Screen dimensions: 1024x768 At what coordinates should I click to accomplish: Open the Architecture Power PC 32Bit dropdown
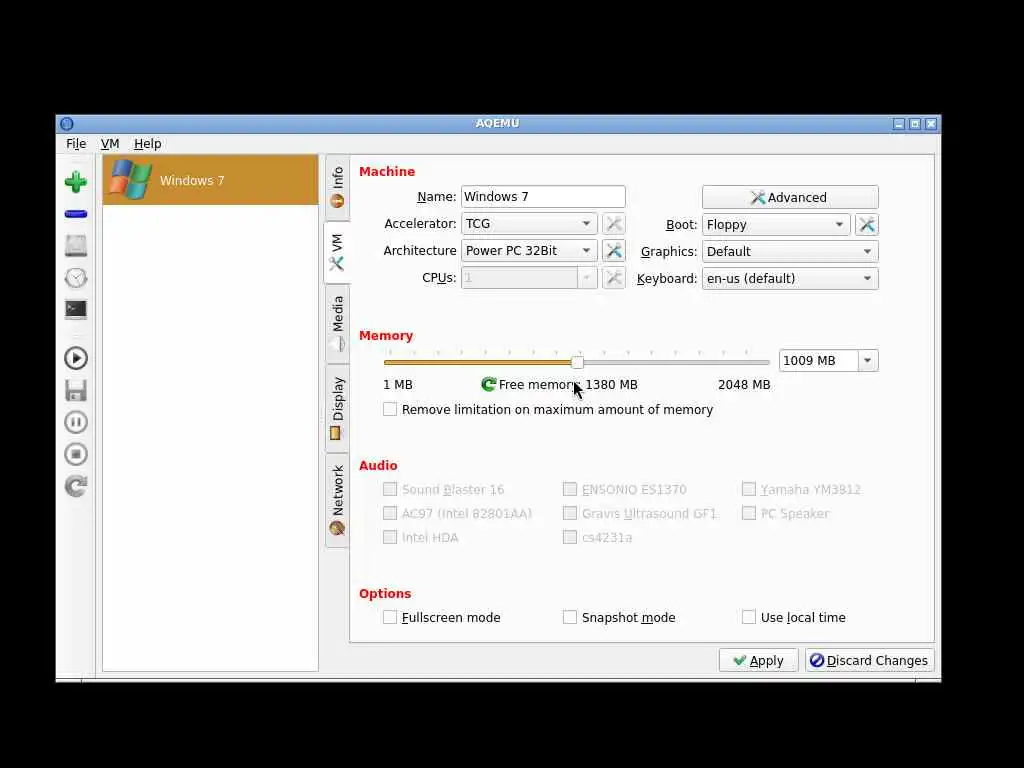pyautogui.click(x=529, y=251)
